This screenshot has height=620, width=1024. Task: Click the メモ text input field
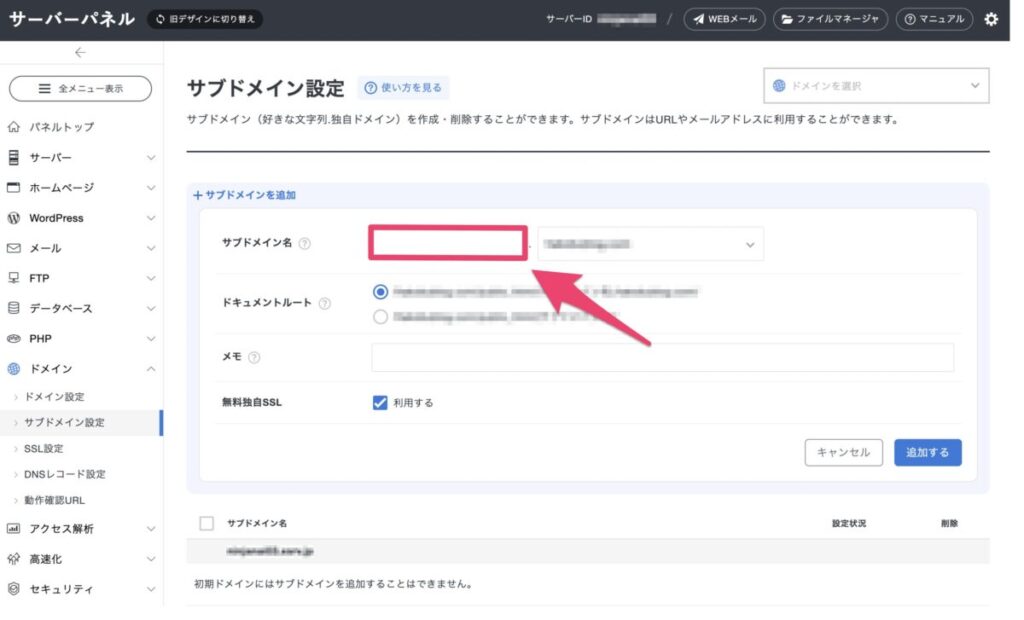click(x=662, y=358)
